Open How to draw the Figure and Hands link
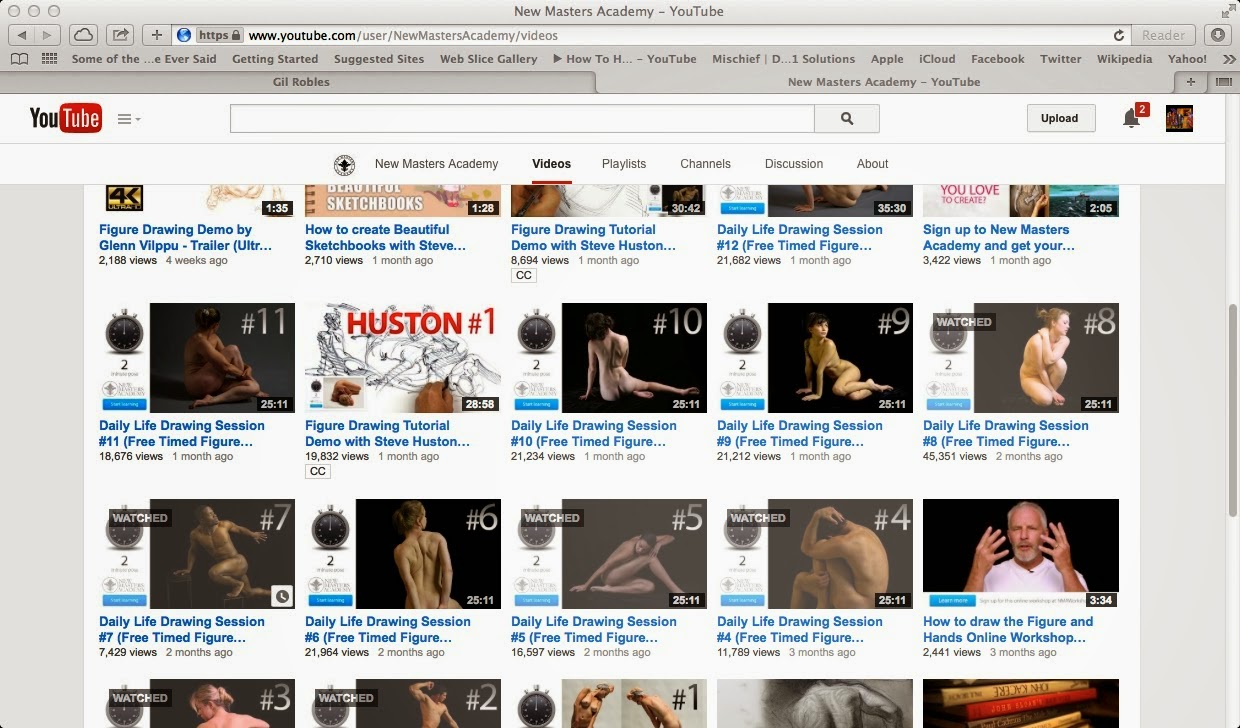1240x728 pixels. (x=1008, y=629)
